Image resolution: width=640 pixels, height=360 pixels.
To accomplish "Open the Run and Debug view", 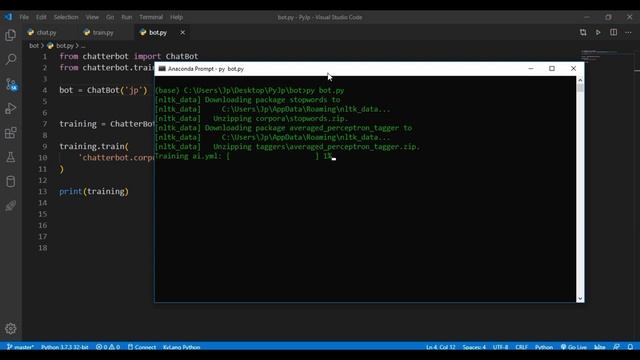I will tap(11, 109).
